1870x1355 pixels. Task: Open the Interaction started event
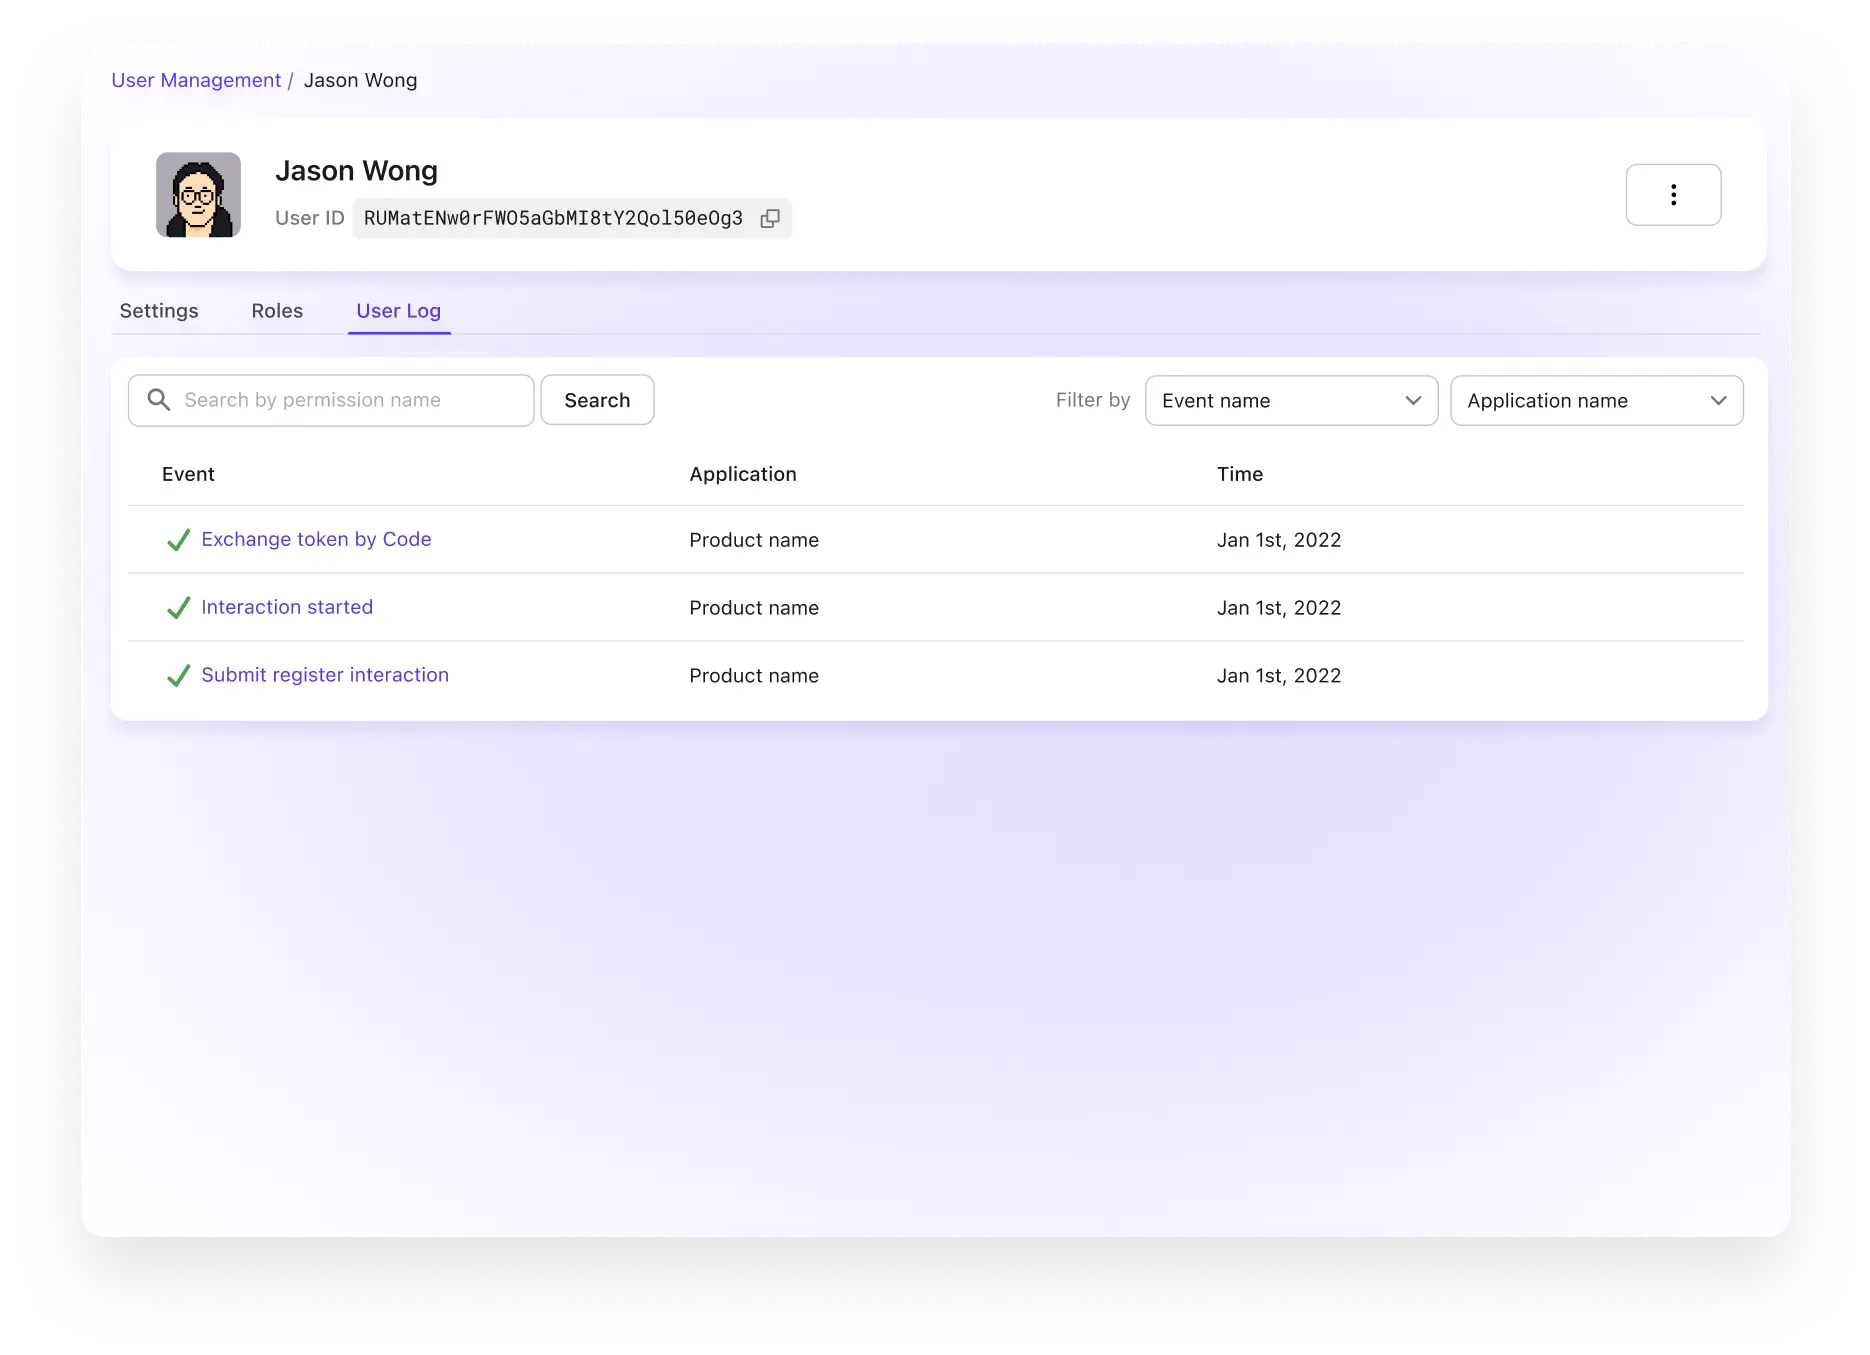click(x=287, y=607)
